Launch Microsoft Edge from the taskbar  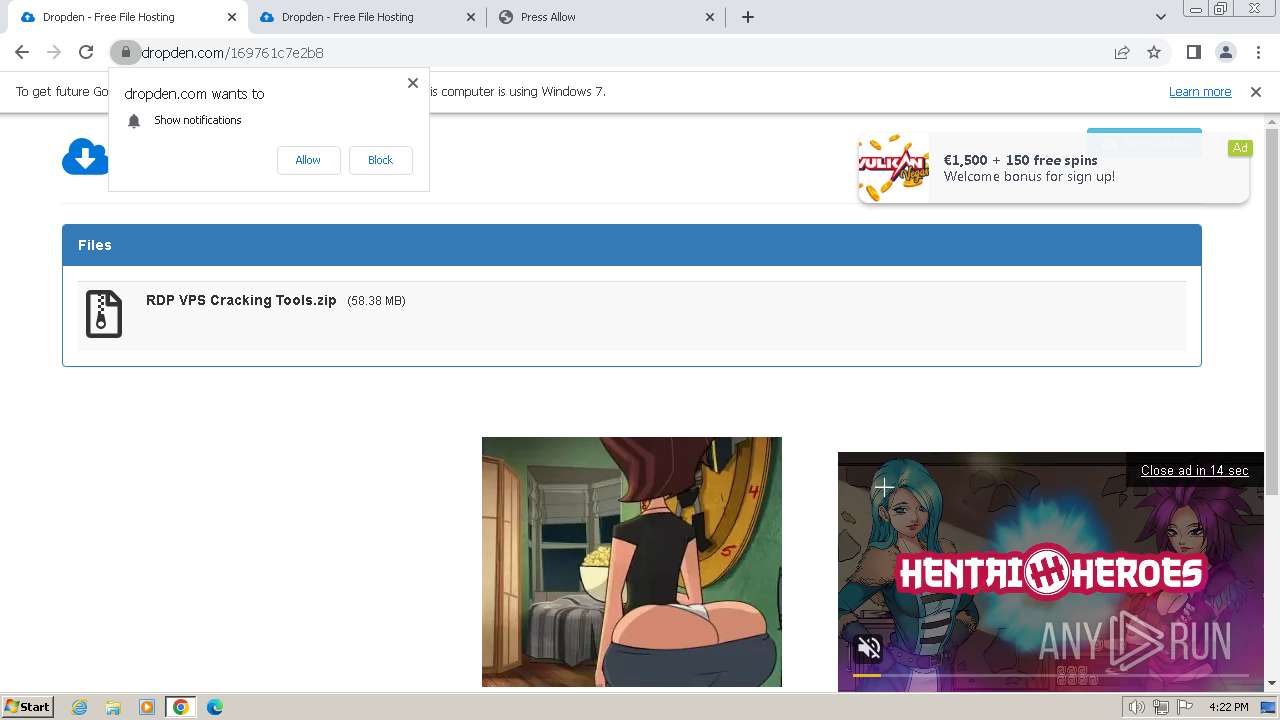click(215, 707)
